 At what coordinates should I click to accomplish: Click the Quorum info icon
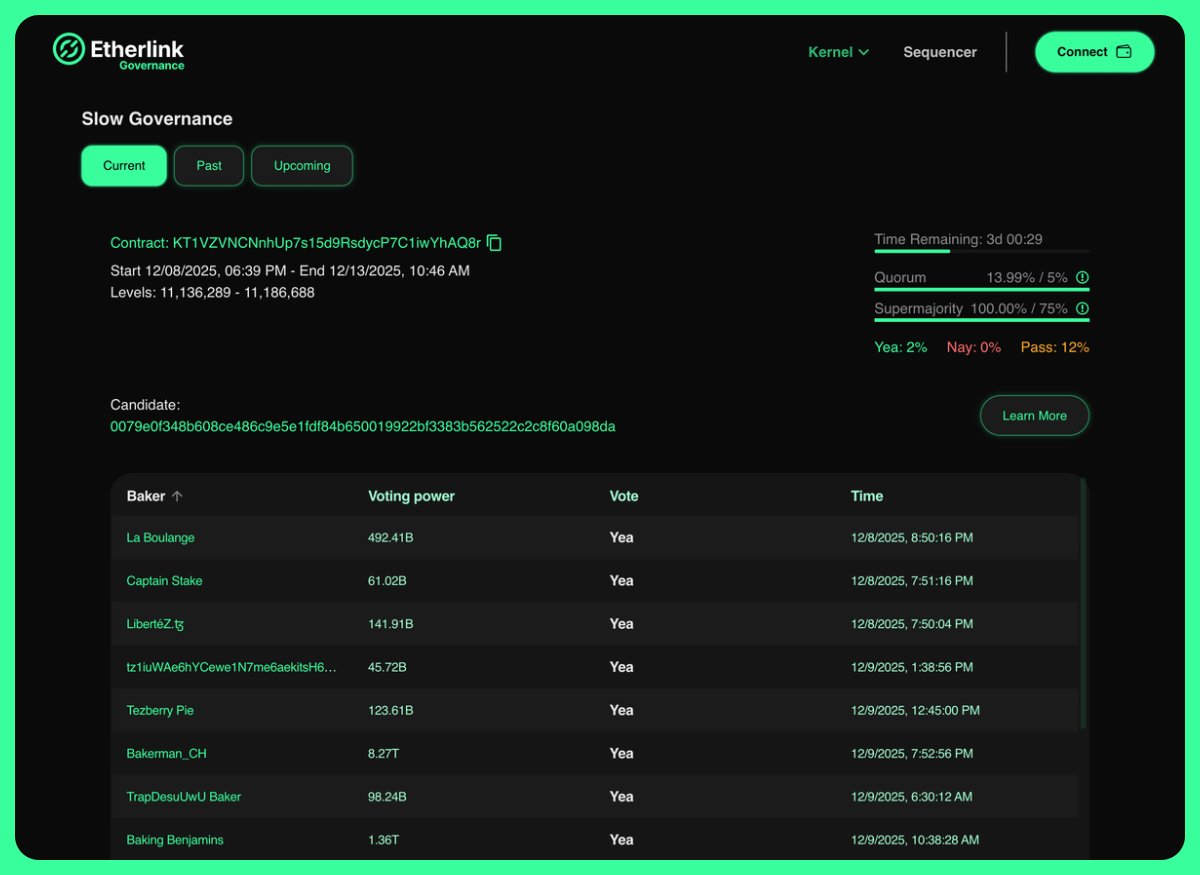[1082, 278]
